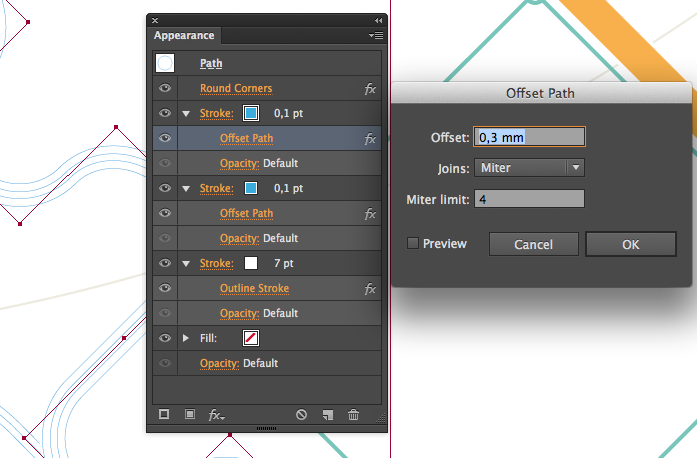Click the Miter limit input field
The image size is (697, 458).
[530, 199]
